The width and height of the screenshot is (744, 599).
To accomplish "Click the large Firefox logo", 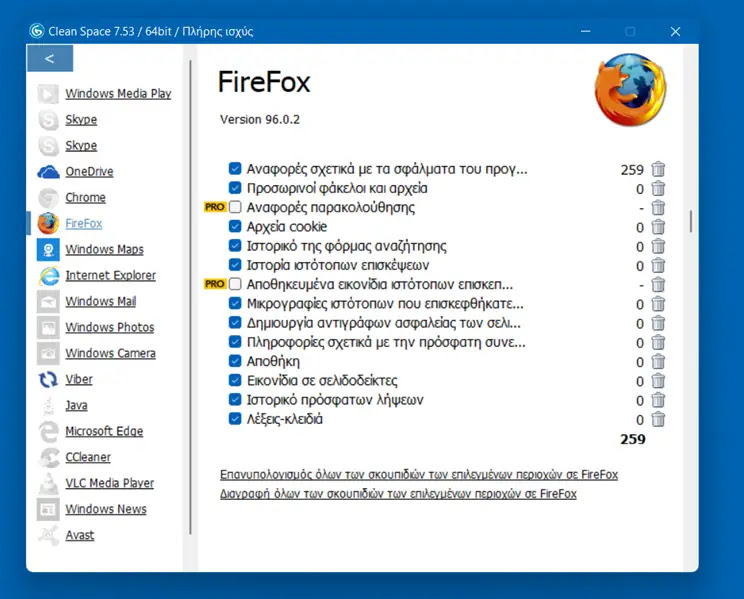I will coord(631,90).
